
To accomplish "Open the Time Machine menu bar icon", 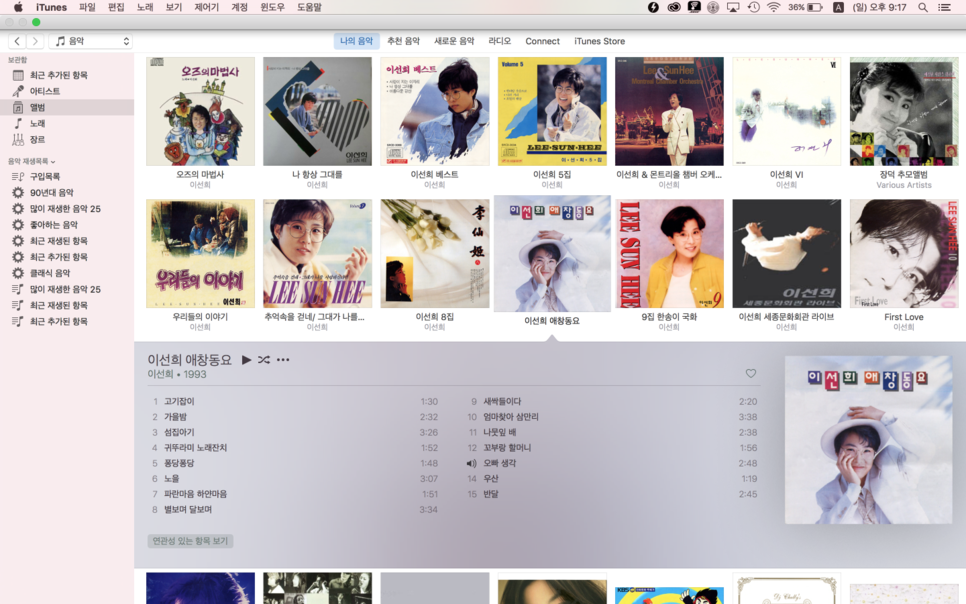I will point(753,7).
